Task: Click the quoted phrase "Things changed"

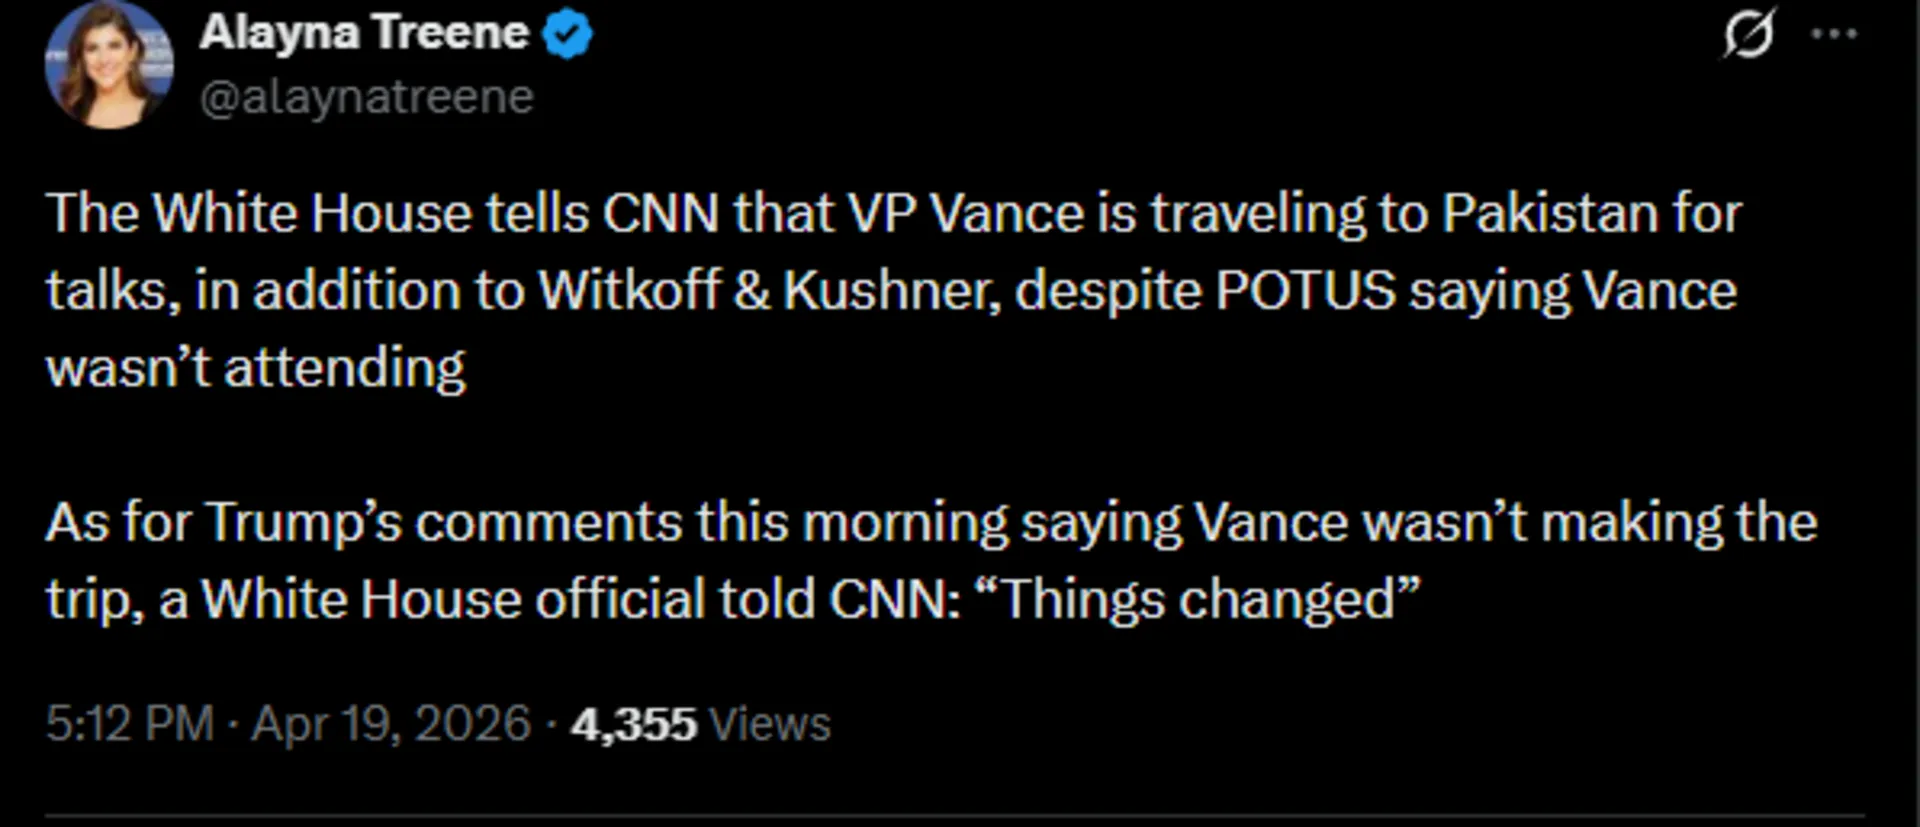Action: tap(1196, 600)
